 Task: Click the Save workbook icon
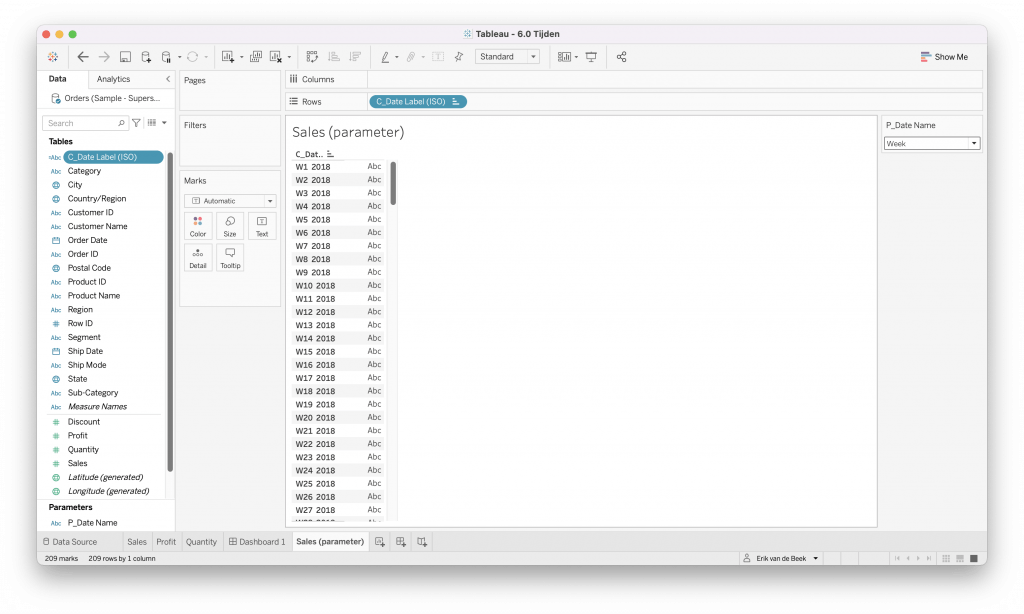point(125,57)
